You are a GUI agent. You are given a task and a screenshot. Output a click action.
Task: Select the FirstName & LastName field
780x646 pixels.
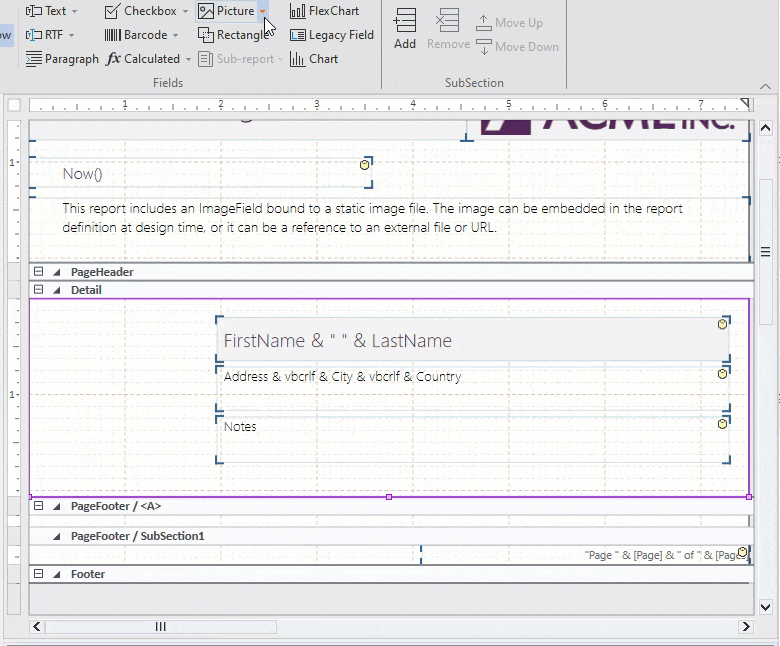[470, 341]
